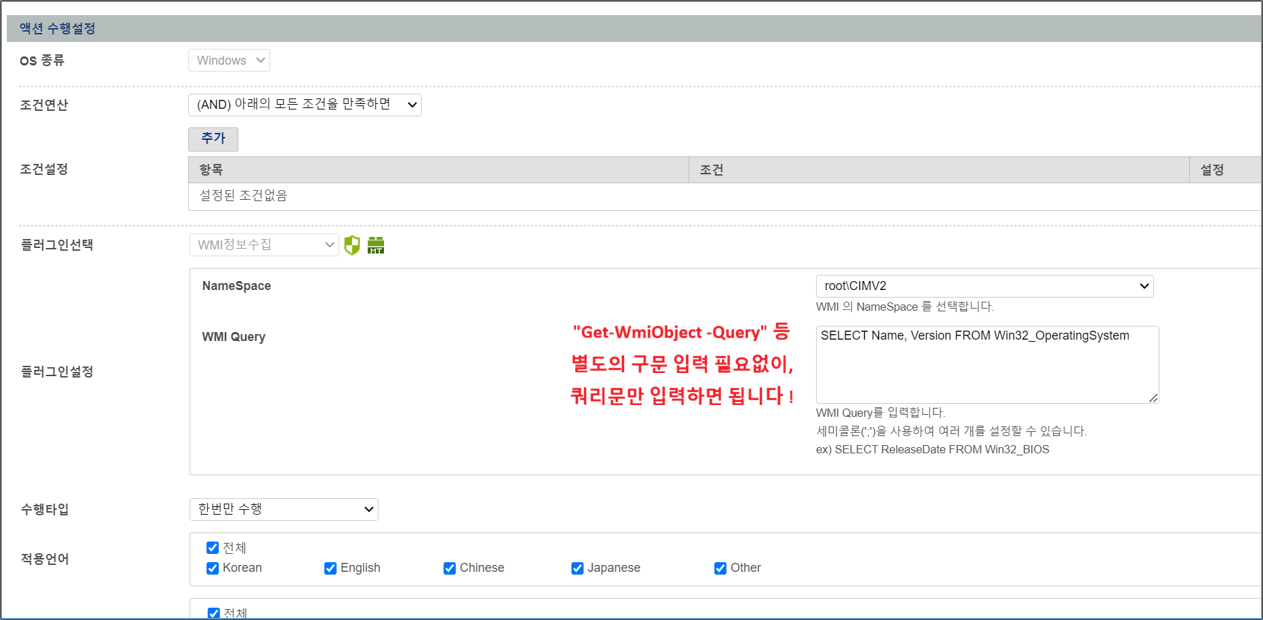Open the 조건연산 AND condition dropdown

[x=303, y=104]
